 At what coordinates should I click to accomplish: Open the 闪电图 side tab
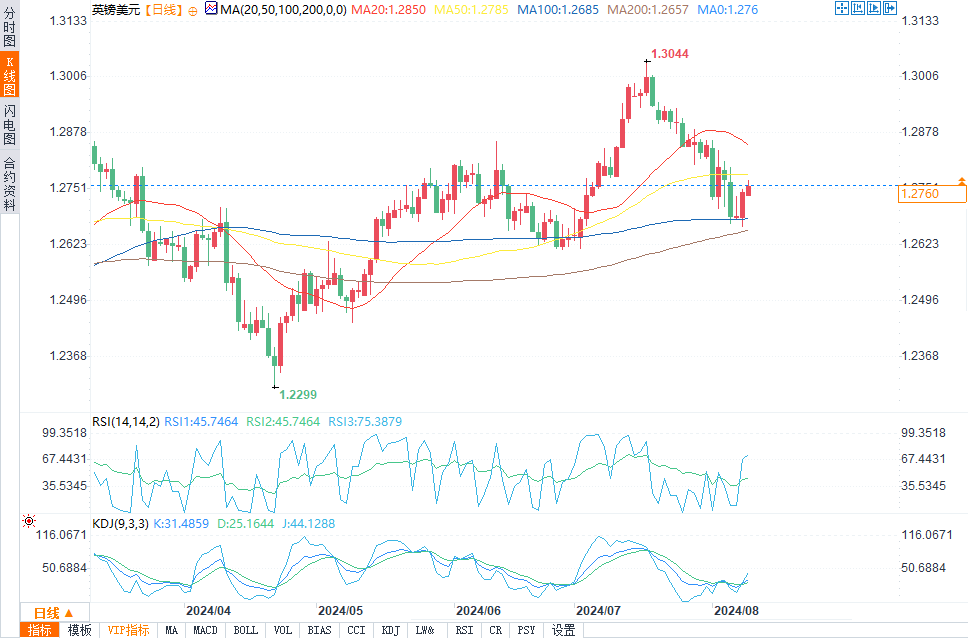point(9,124)
